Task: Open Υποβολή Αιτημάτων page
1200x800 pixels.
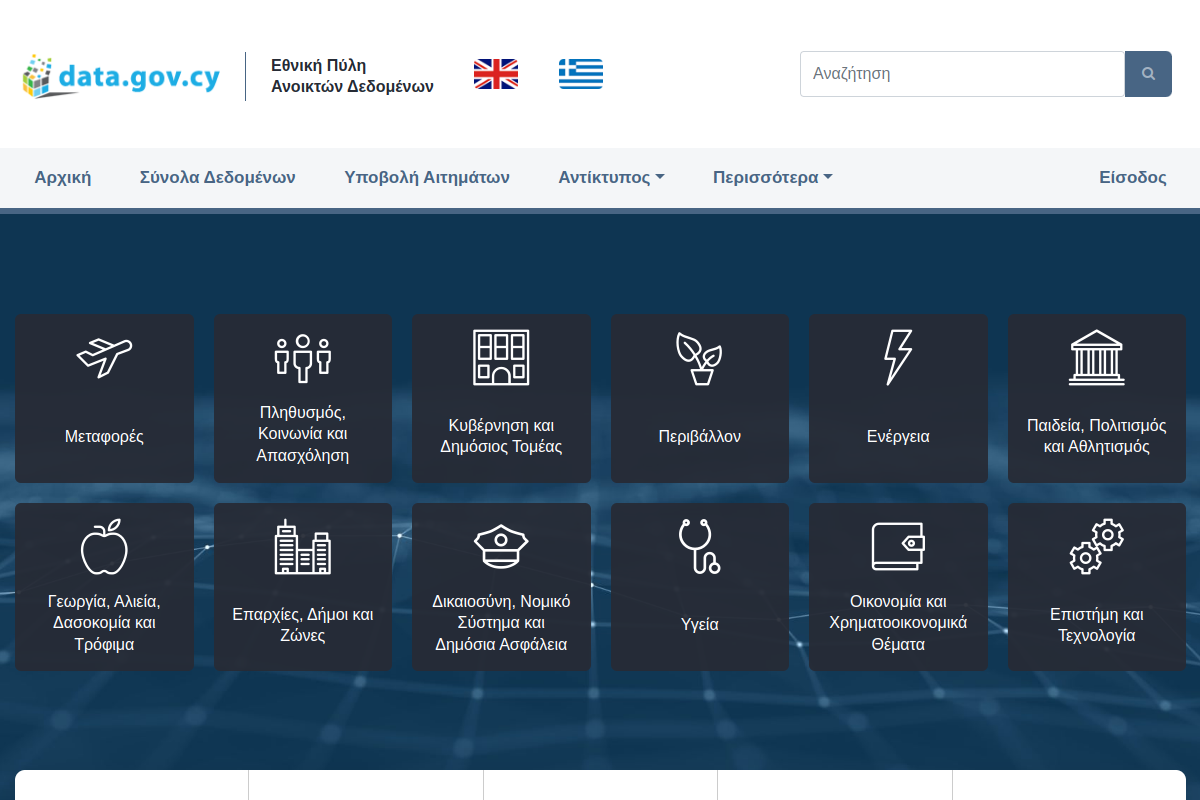Action: click(x=427, y=178)
